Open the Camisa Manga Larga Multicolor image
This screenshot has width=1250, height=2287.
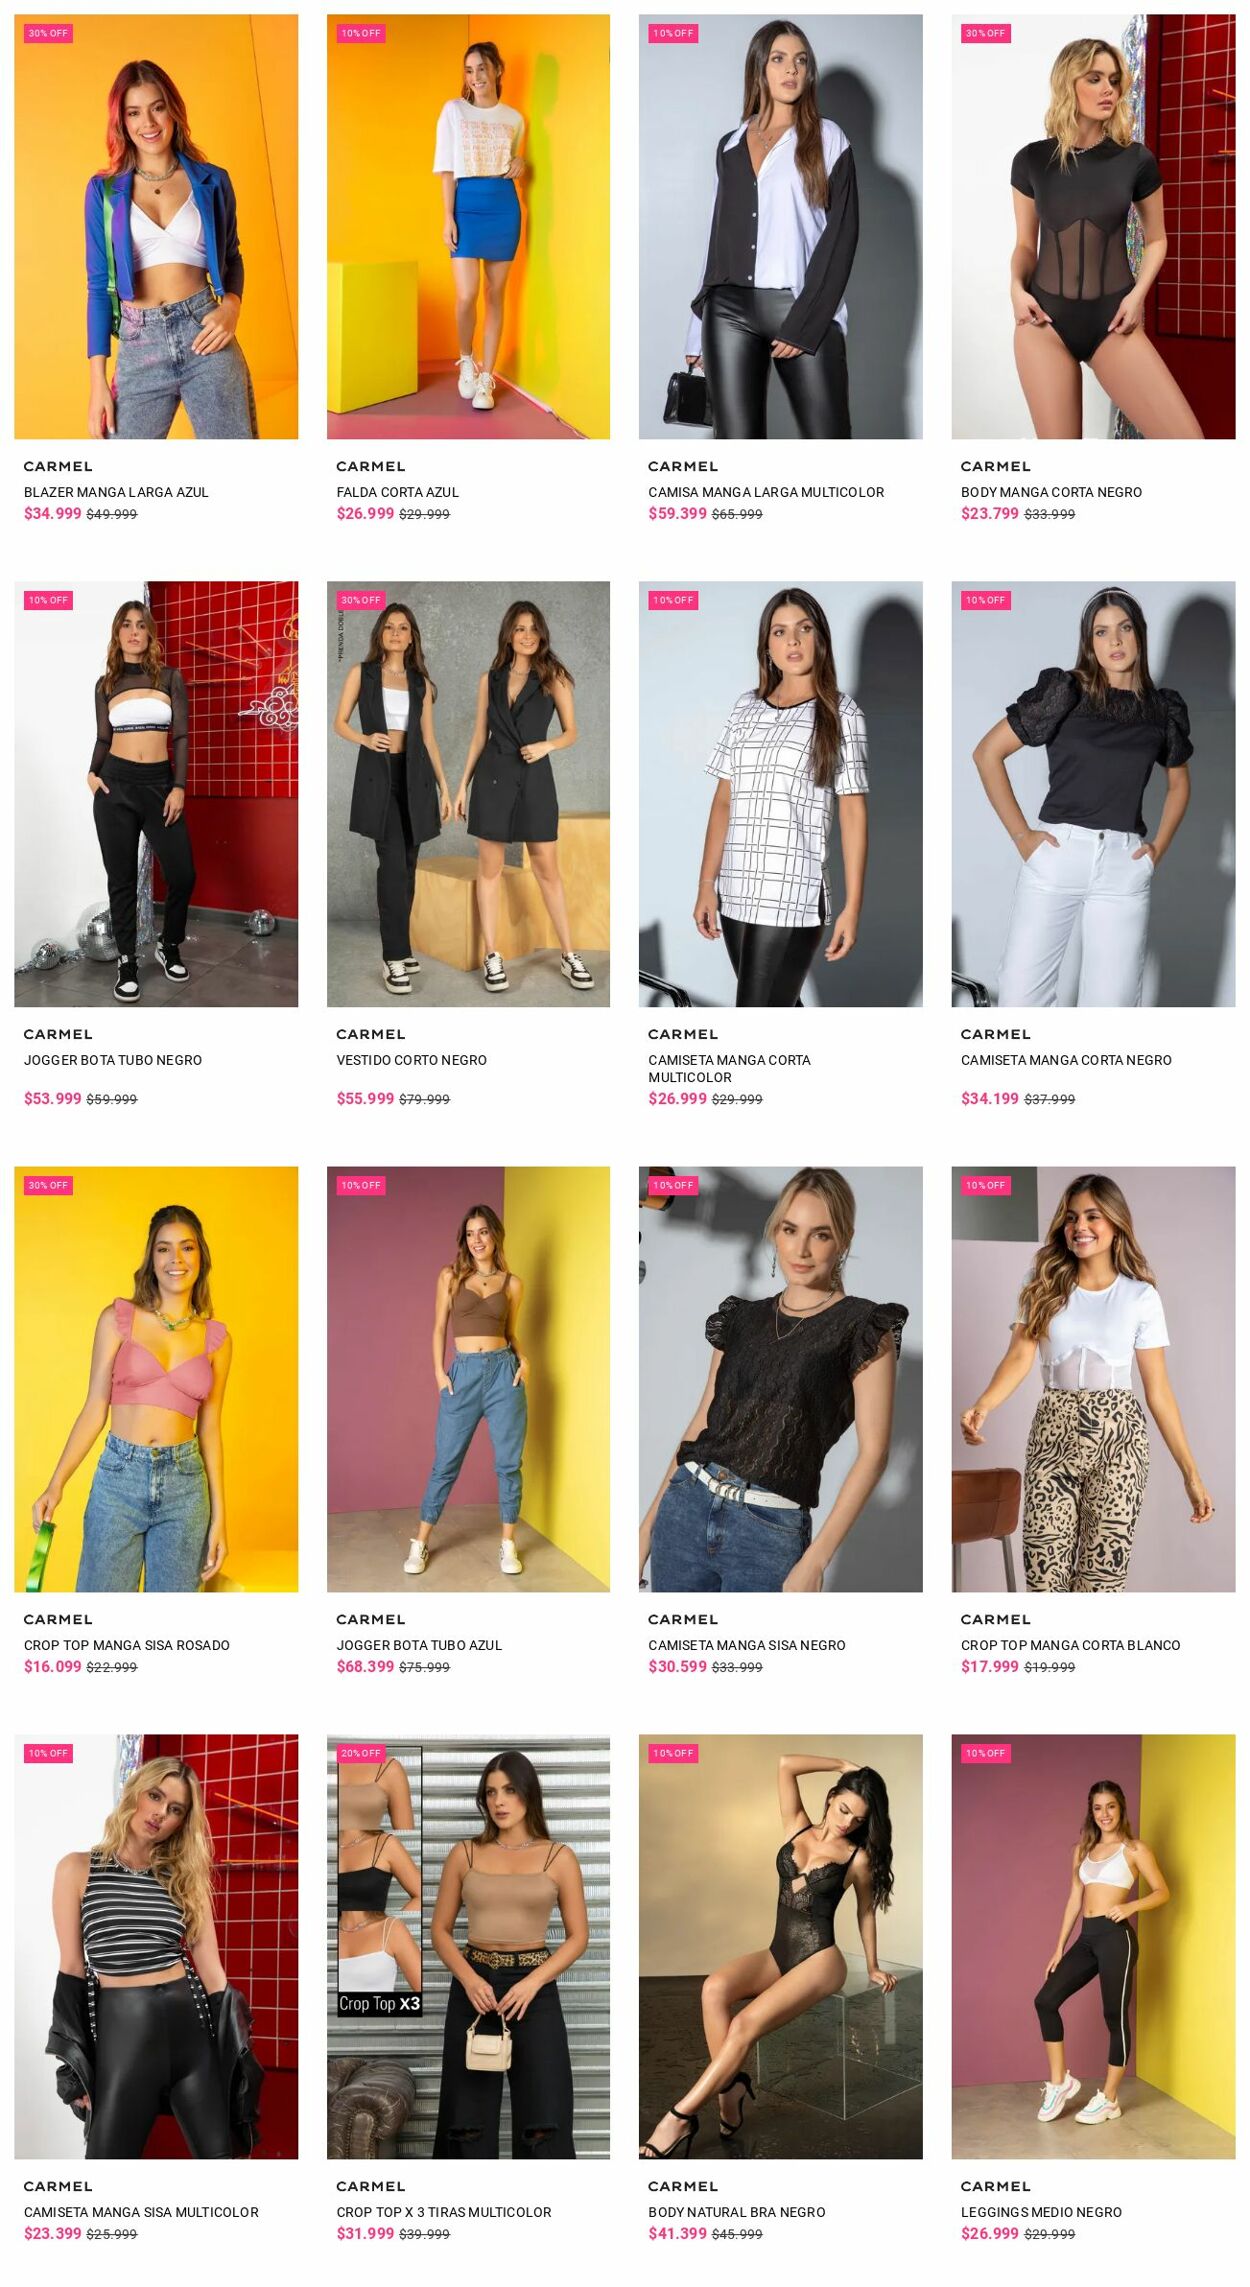[x=780, y=226]
